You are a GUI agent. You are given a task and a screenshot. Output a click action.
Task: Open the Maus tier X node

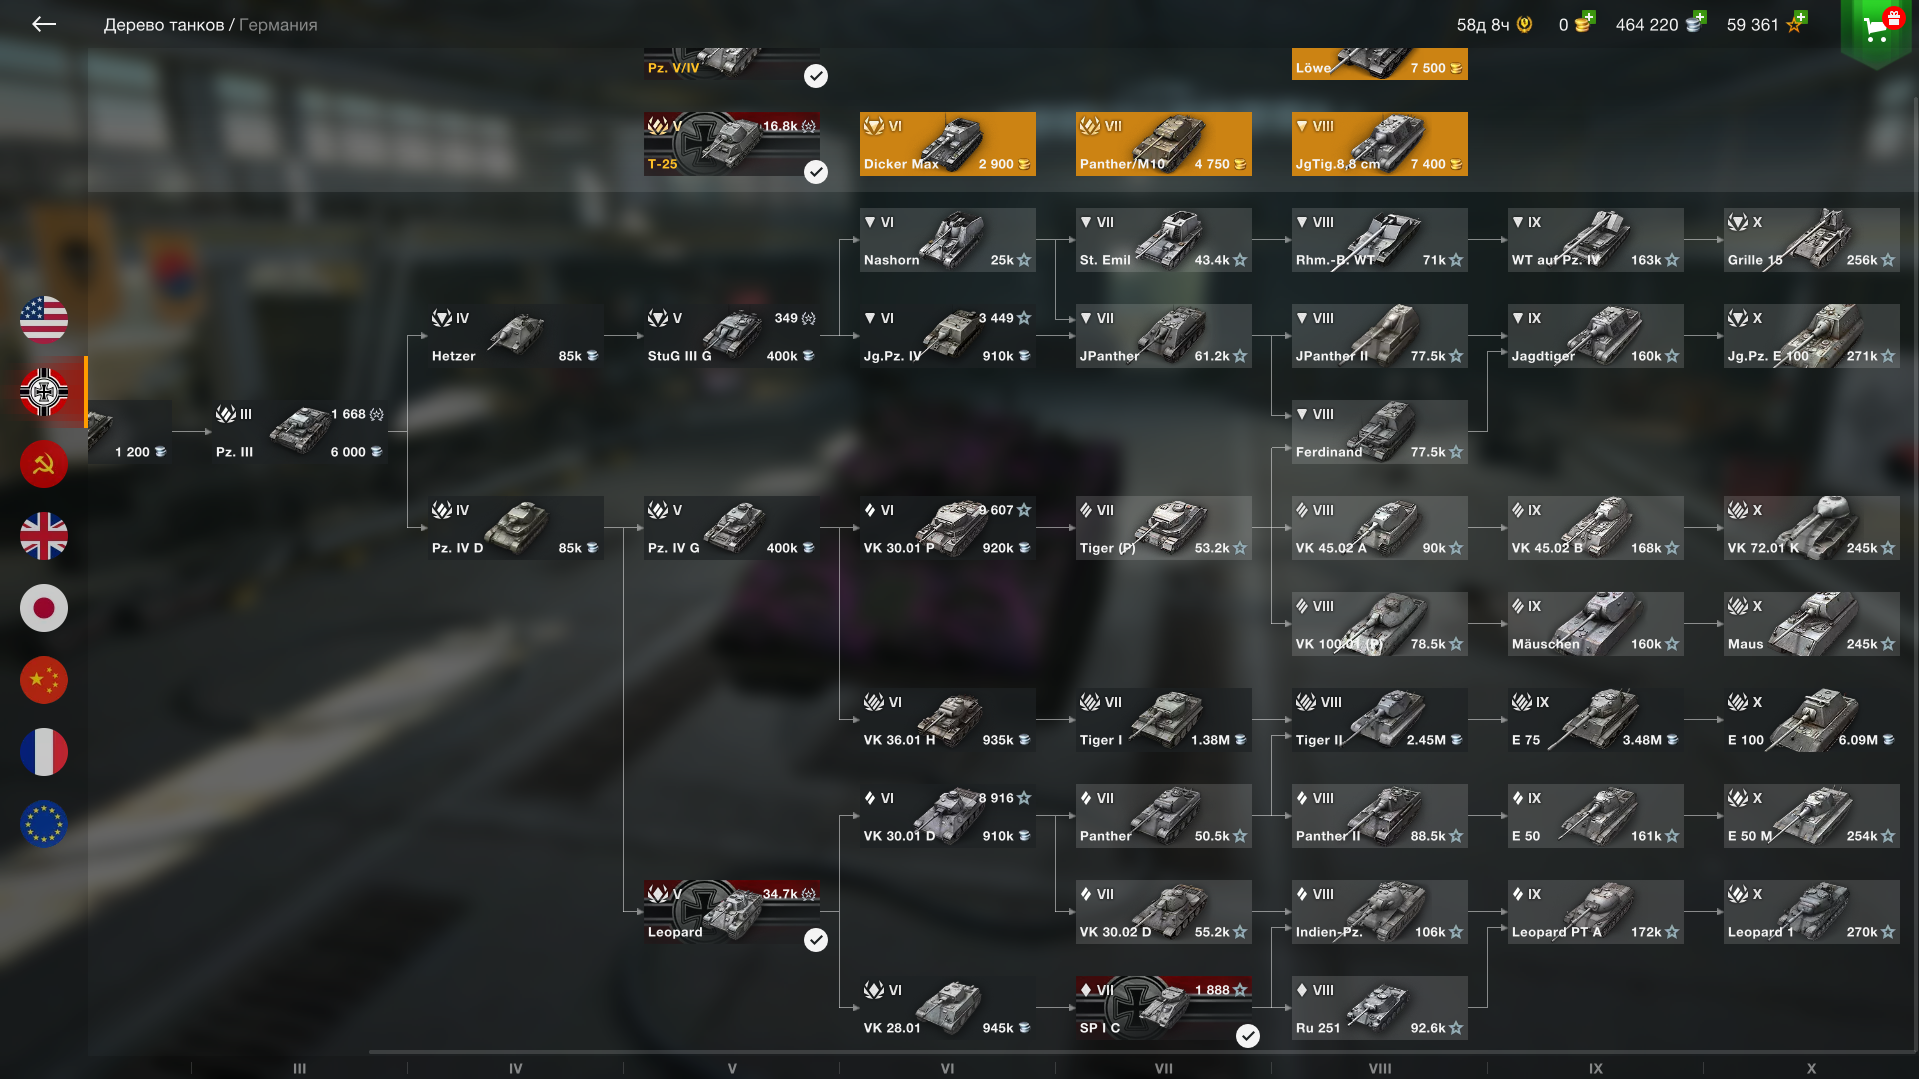coord(1812,624)
